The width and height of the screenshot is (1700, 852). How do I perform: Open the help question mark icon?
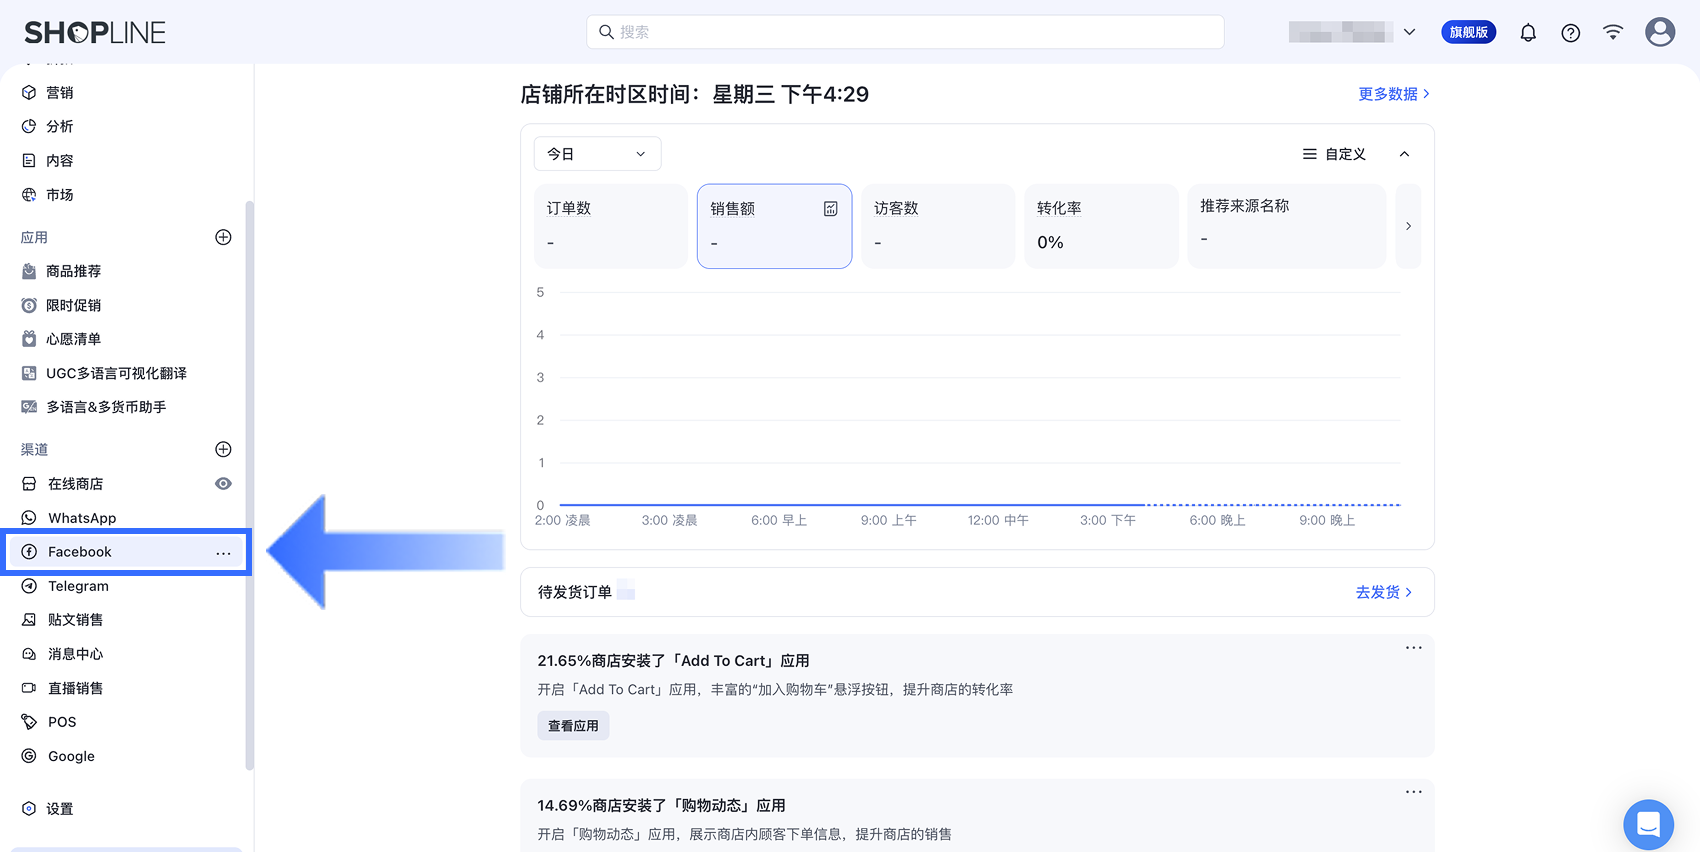[1571, 33]
